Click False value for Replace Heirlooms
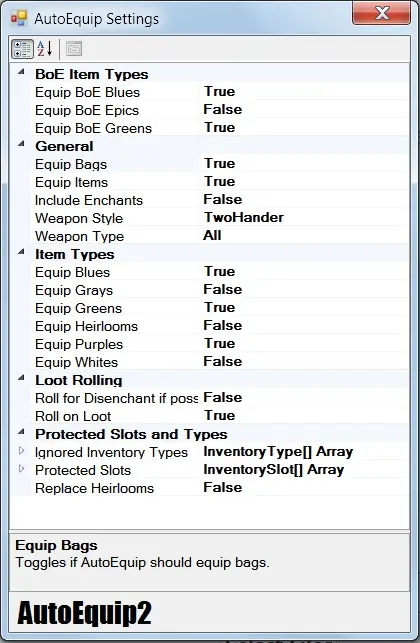 point(223,488)
